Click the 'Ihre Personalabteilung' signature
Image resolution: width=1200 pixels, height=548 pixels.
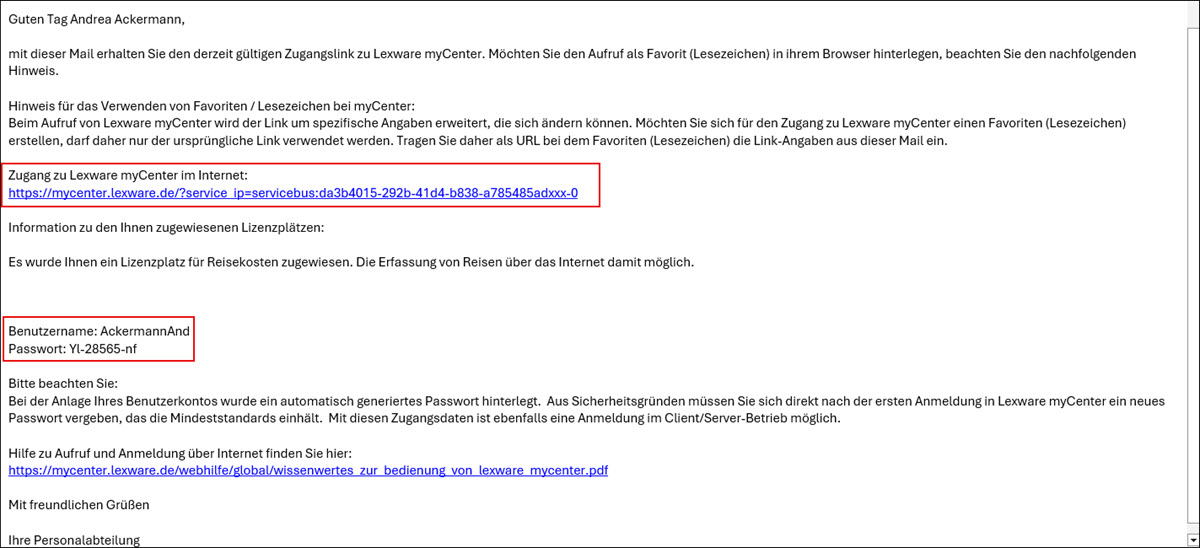click(x=74, y=540)
